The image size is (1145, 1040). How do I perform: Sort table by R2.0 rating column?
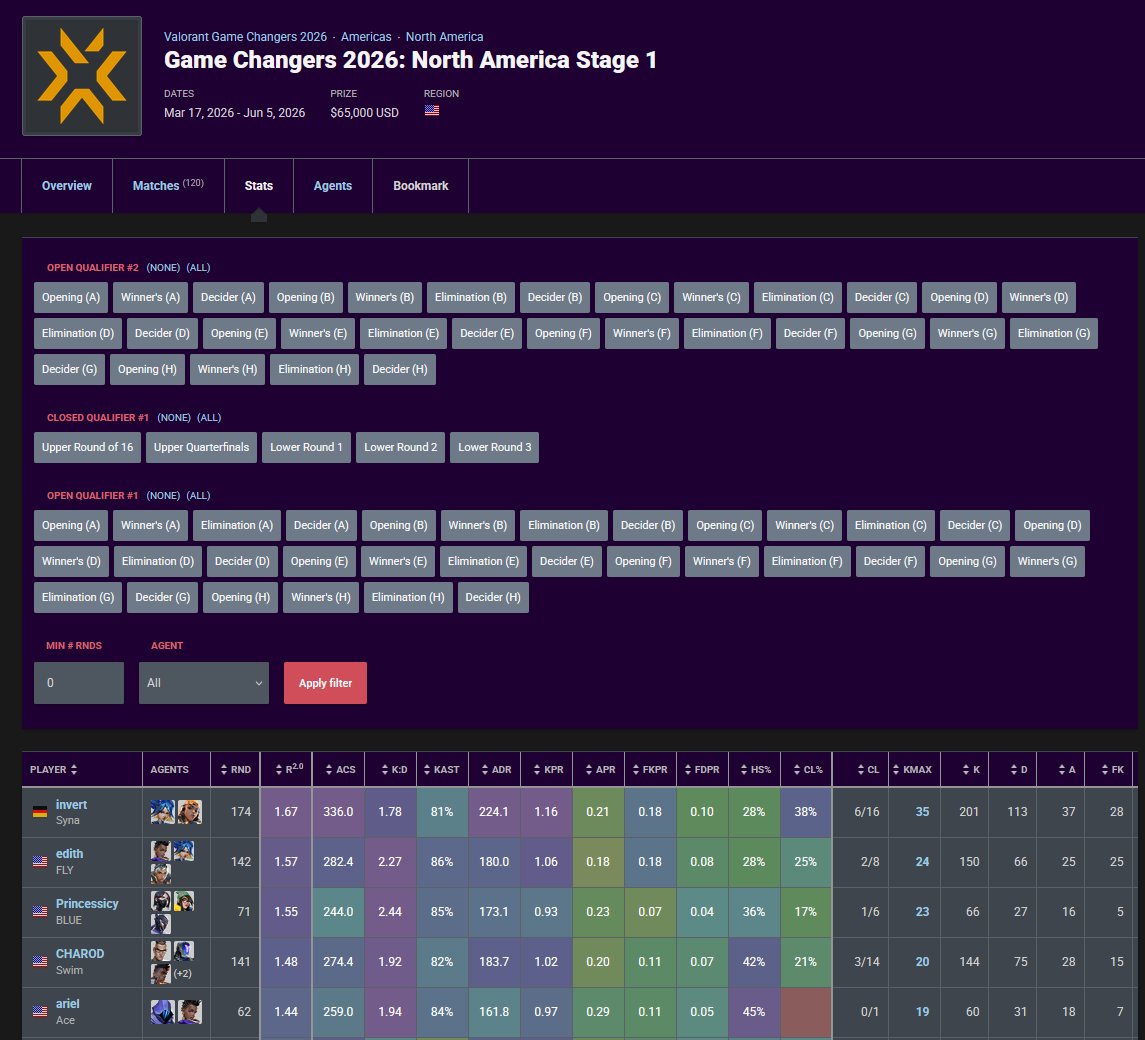(286, 770)
